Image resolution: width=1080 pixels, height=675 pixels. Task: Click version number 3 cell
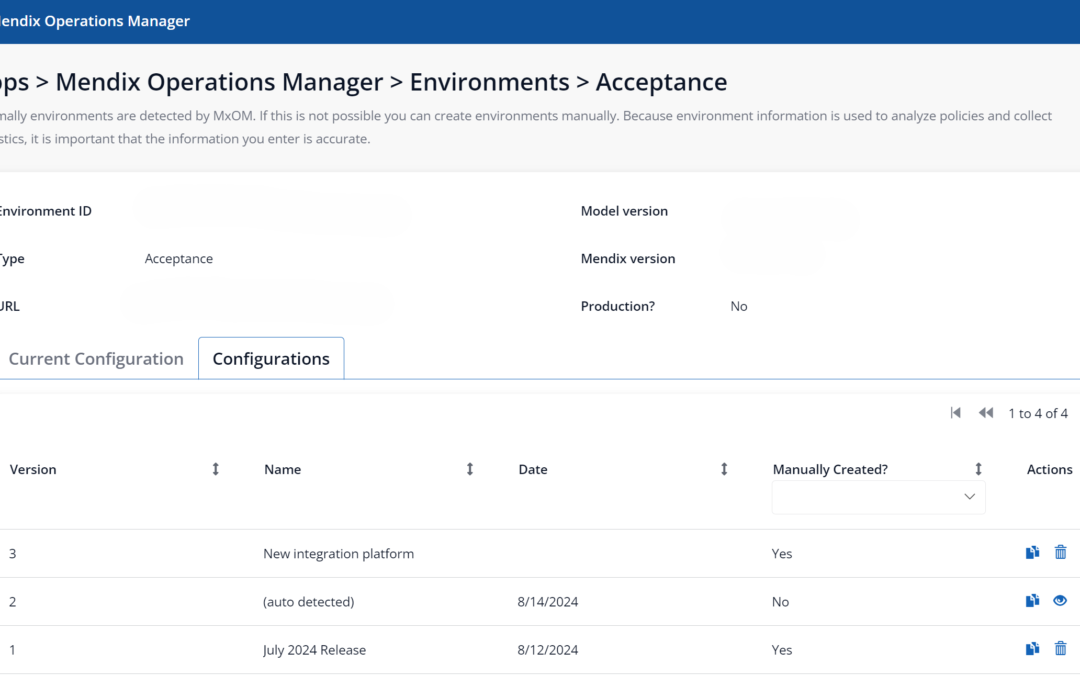pos(12,554)
